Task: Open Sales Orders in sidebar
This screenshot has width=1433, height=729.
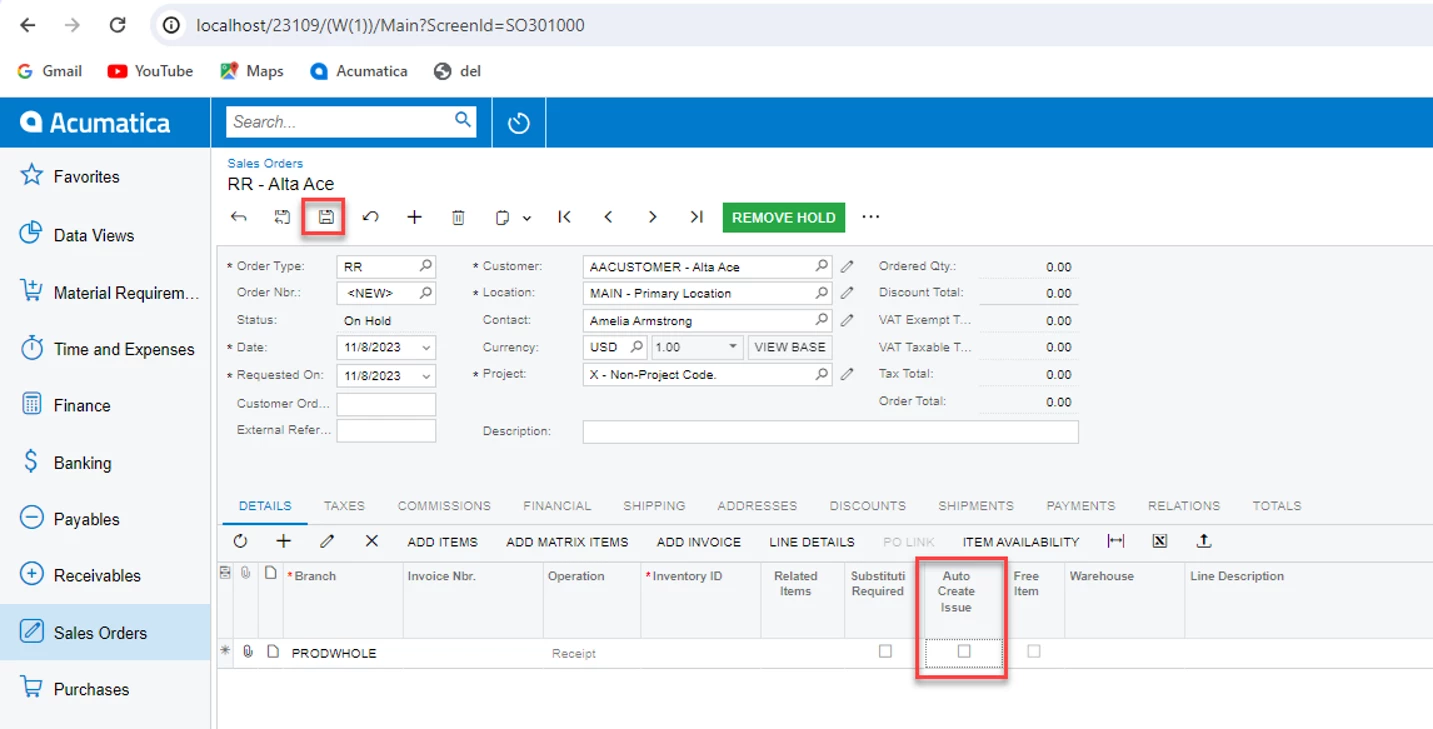Action: tap(105, 632)
